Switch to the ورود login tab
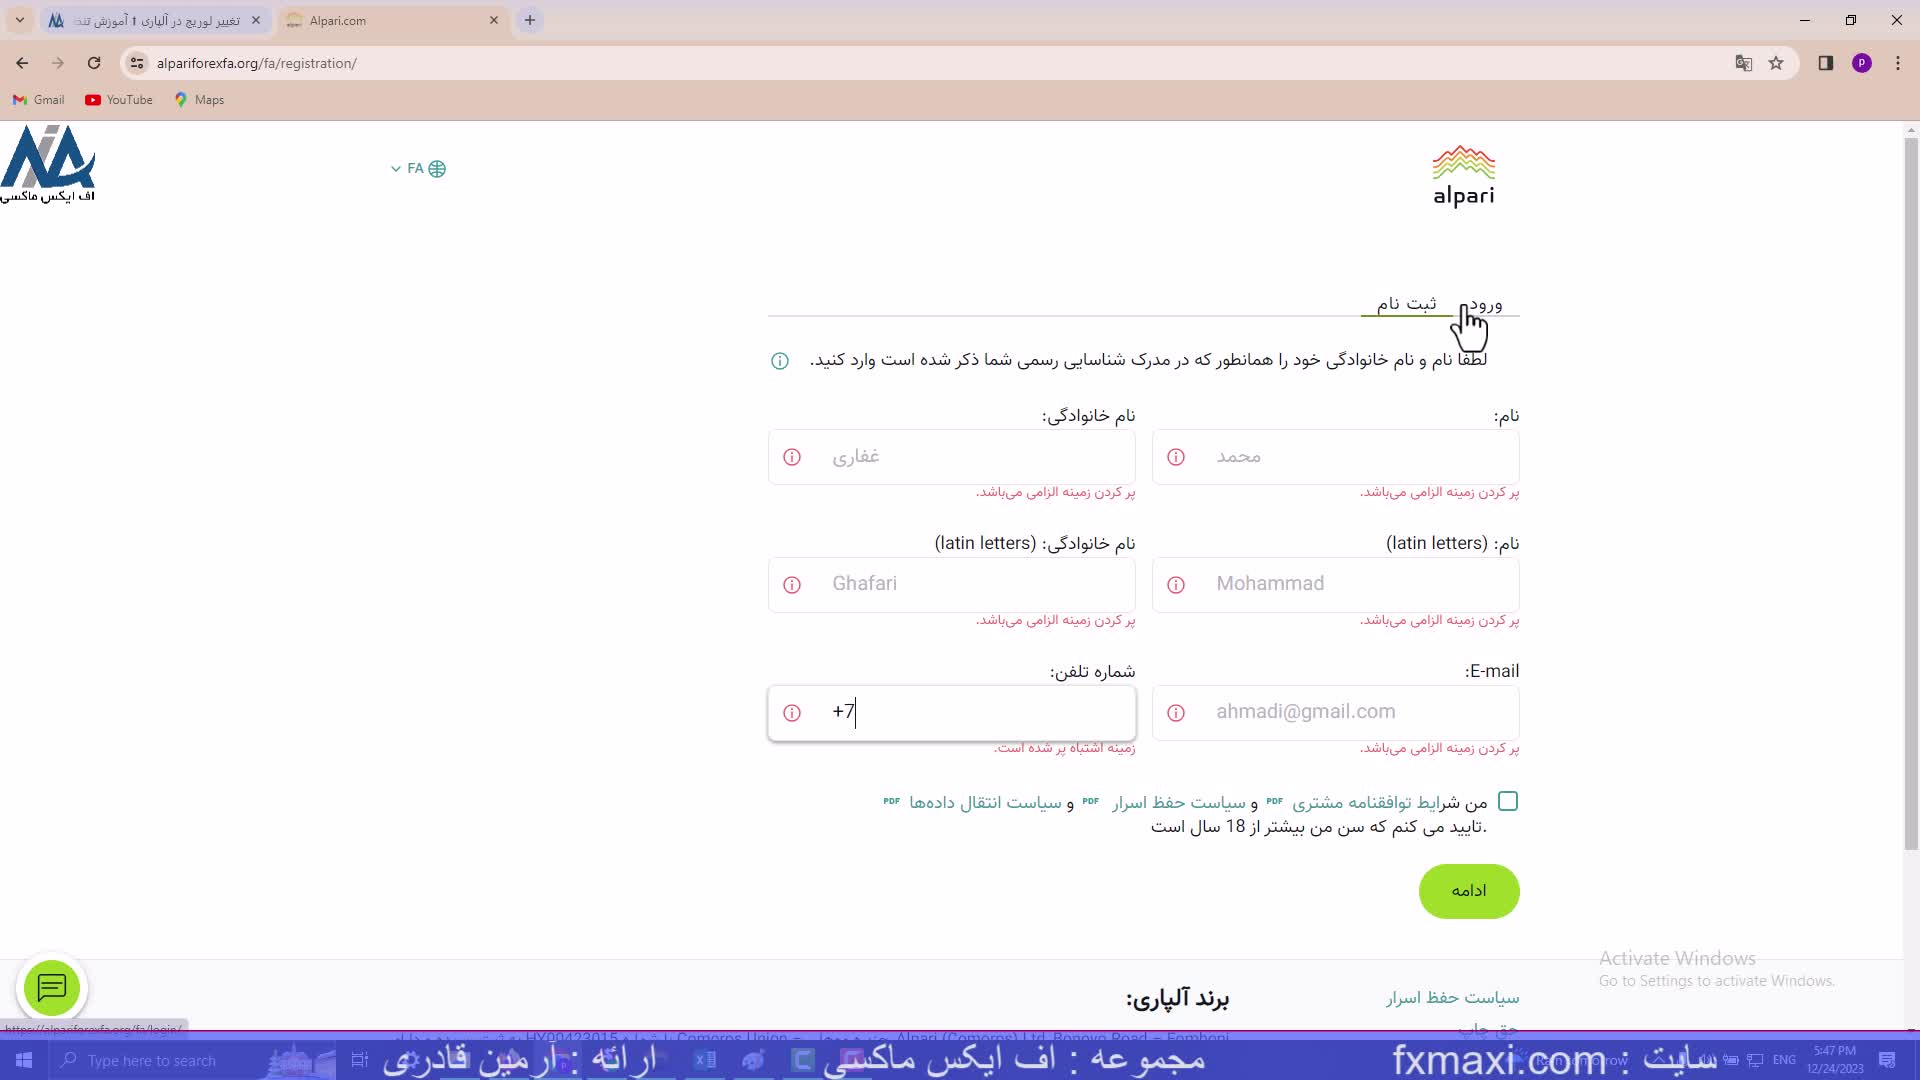The image size is (1920, 1080). pos(1486,304)
